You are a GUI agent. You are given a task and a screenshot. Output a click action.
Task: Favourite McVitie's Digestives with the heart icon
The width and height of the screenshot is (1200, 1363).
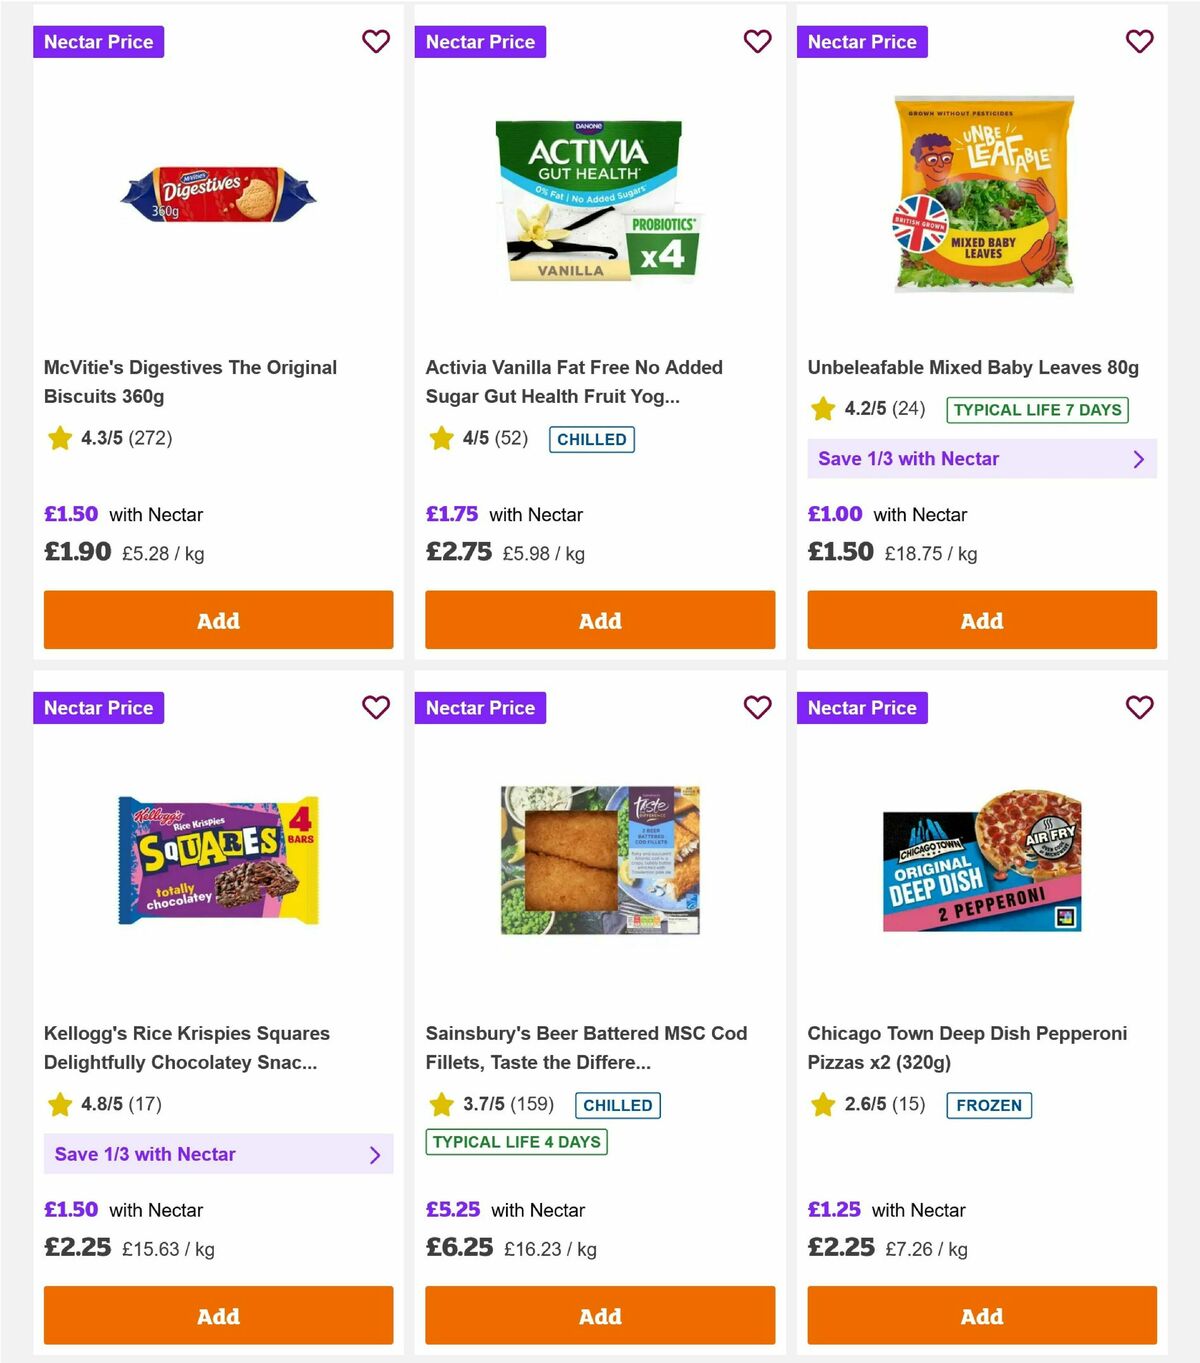coord(376,41)
